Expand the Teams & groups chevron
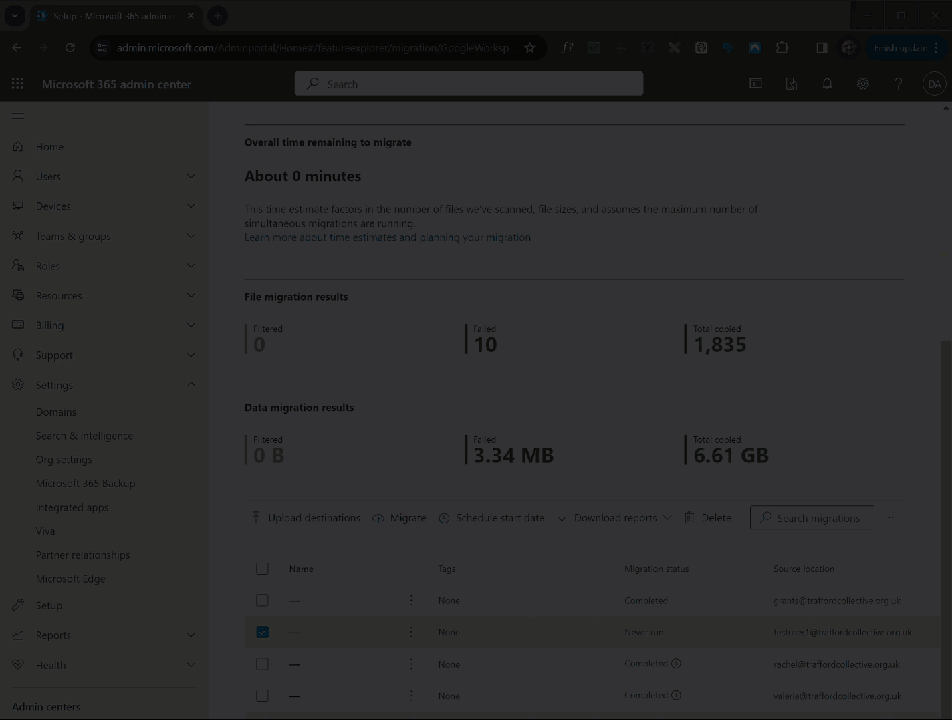The image size is (952, 720). pos(191,236)
